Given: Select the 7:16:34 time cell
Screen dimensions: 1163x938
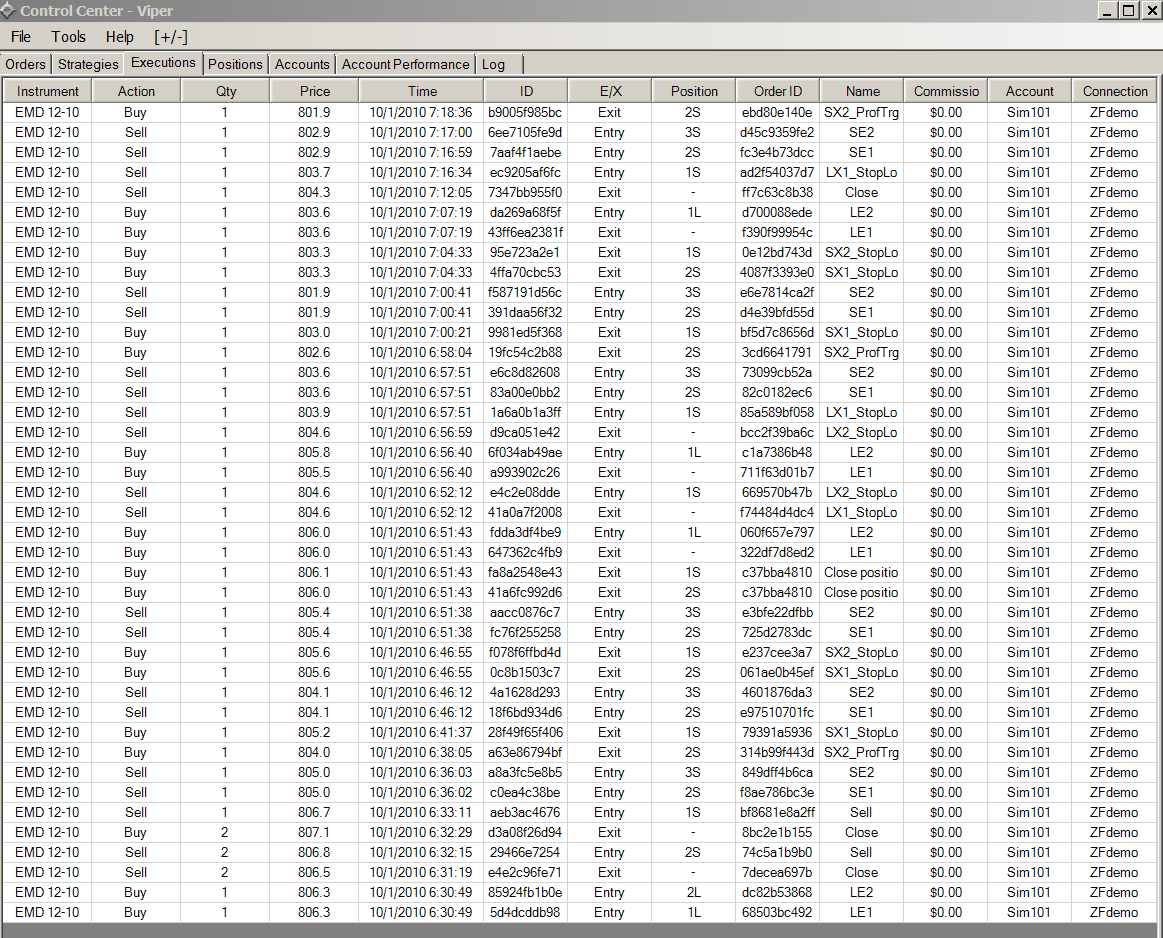Looking at the screenshot, I should pos(421,173).
